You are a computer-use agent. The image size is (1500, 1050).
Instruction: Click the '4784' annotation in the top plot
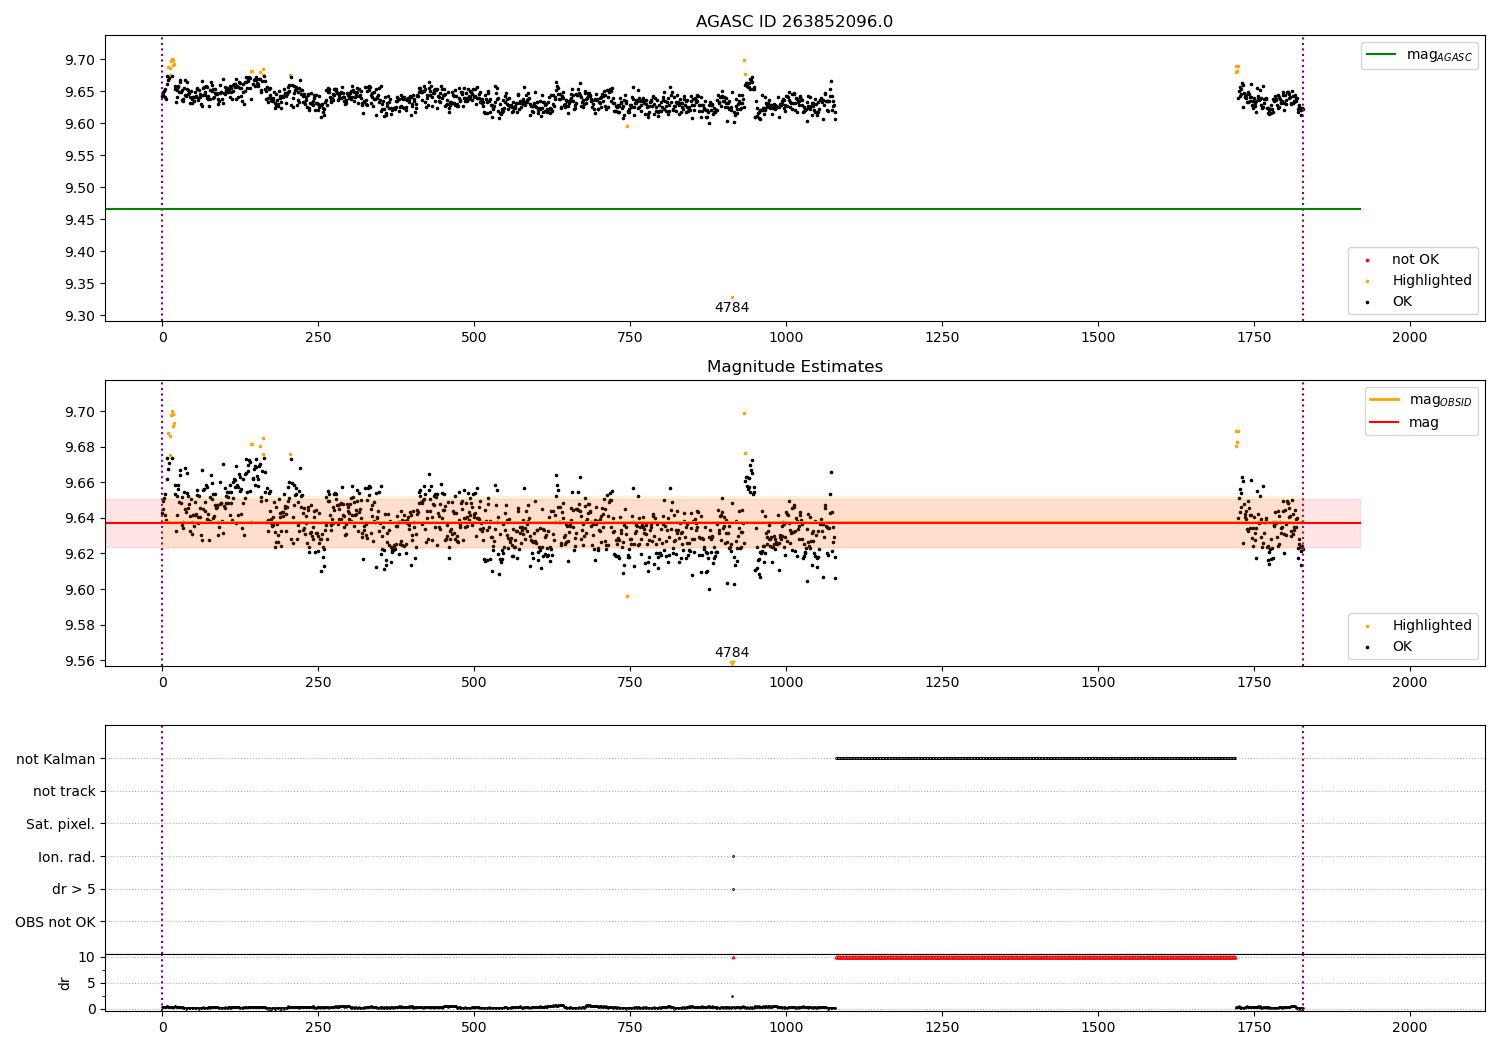click(731, 308)
